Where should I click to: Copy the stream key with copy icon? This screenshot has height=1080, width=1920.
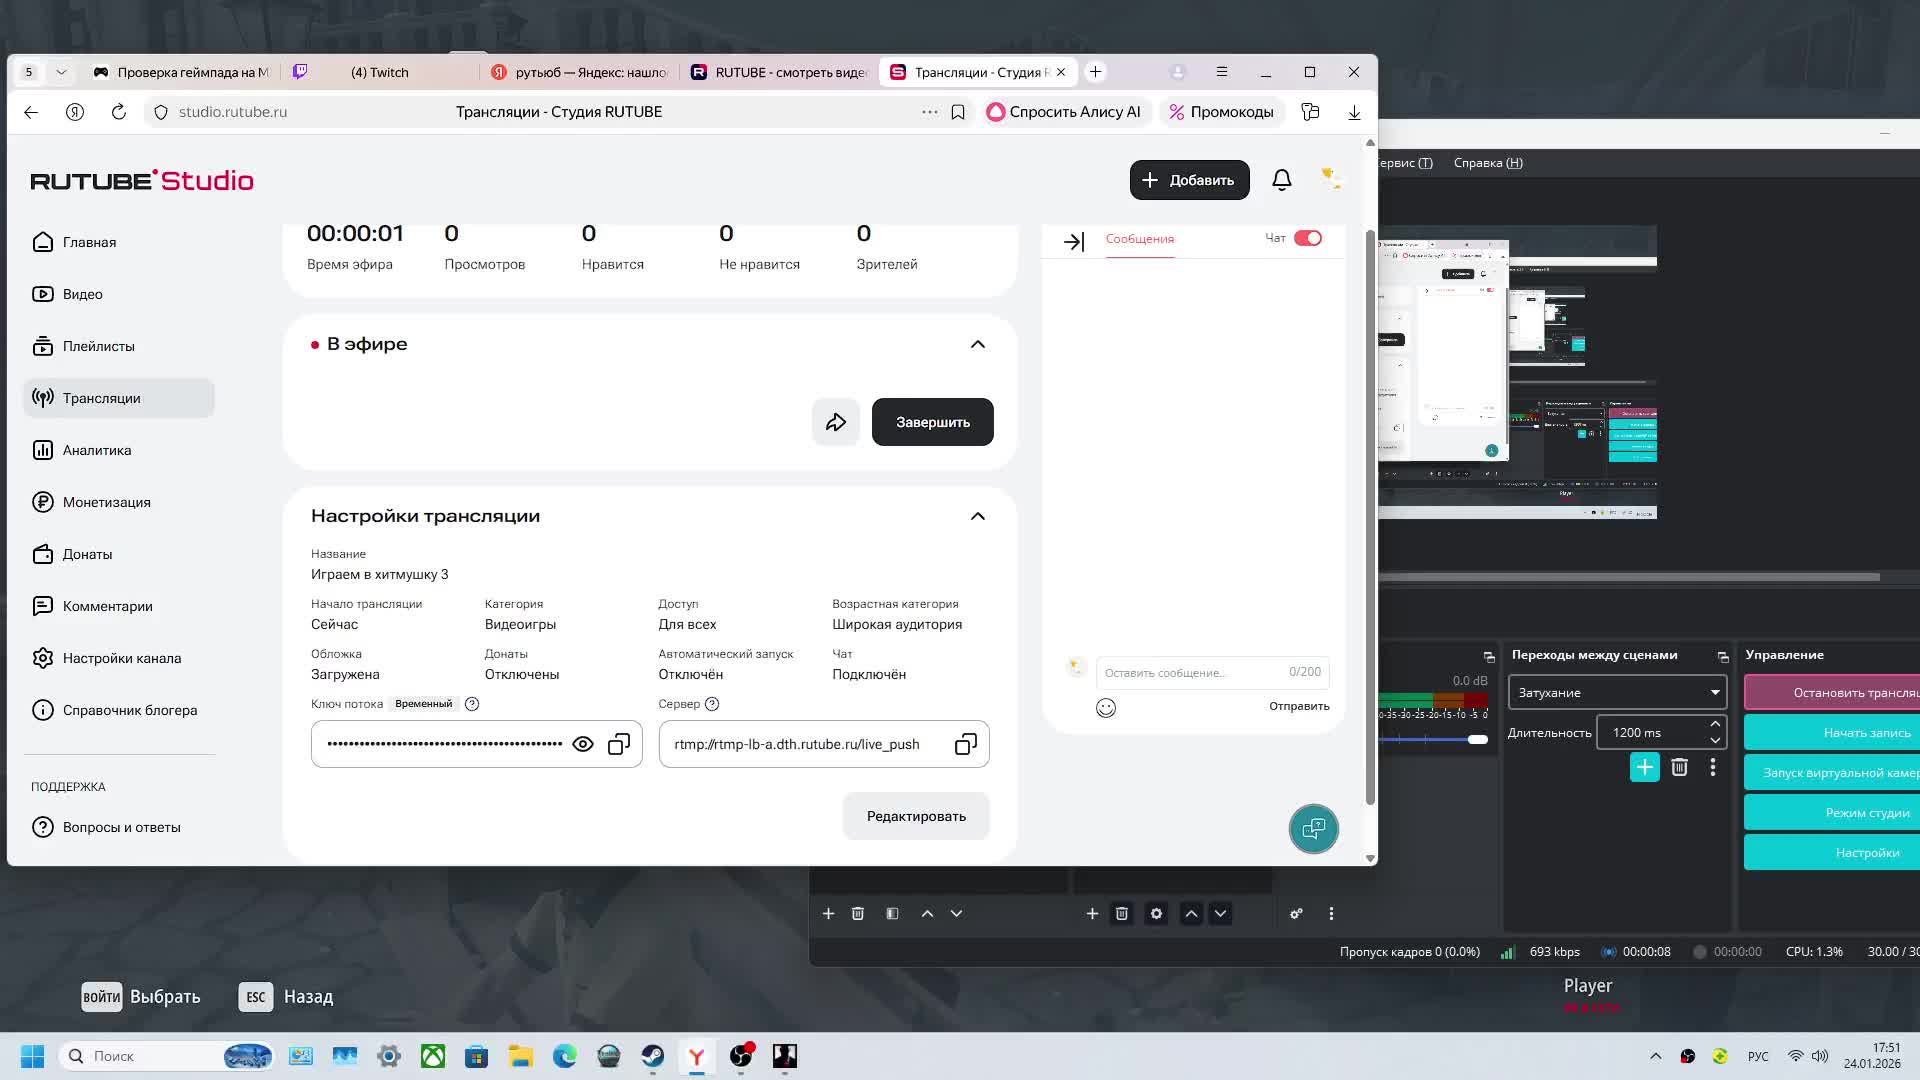(619, 744)
